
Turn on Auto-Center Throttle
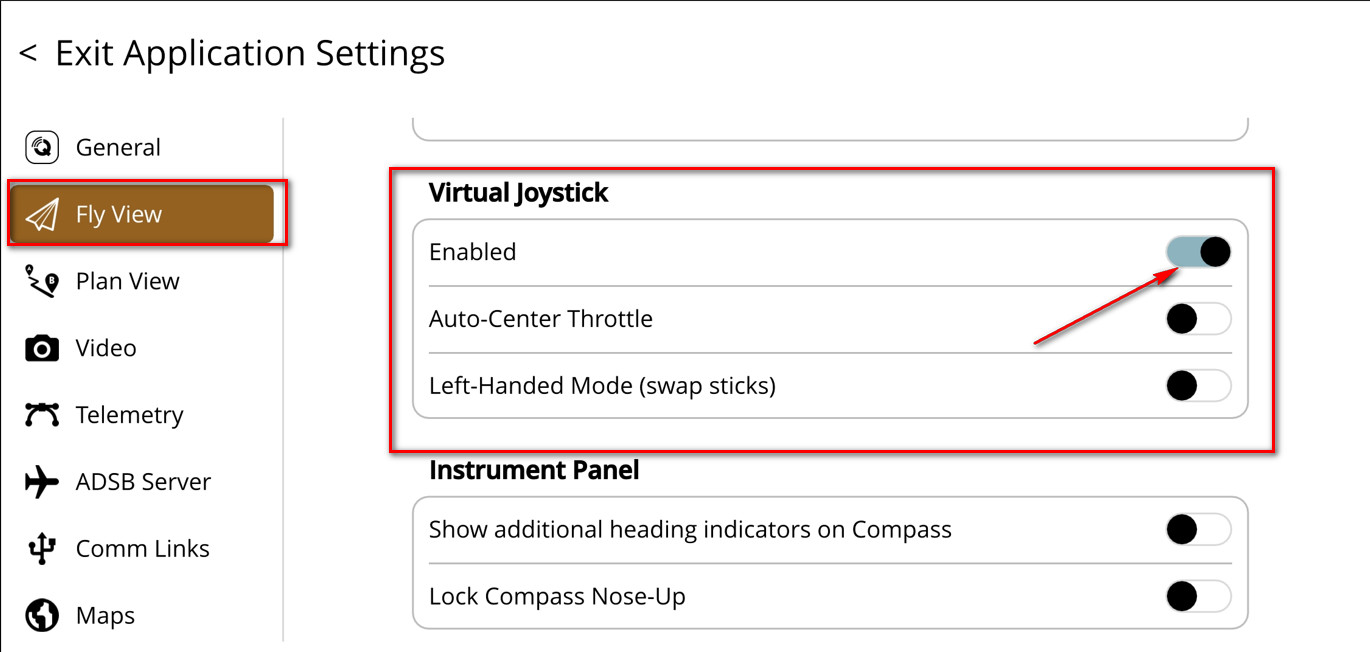coord(1198,319)
